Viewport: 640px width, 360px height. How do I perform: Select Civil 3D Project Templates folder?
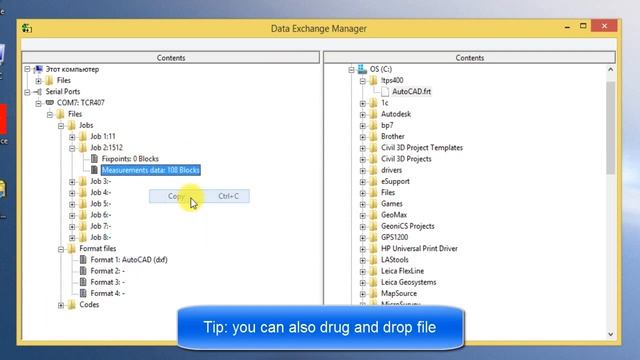point(422,147)
